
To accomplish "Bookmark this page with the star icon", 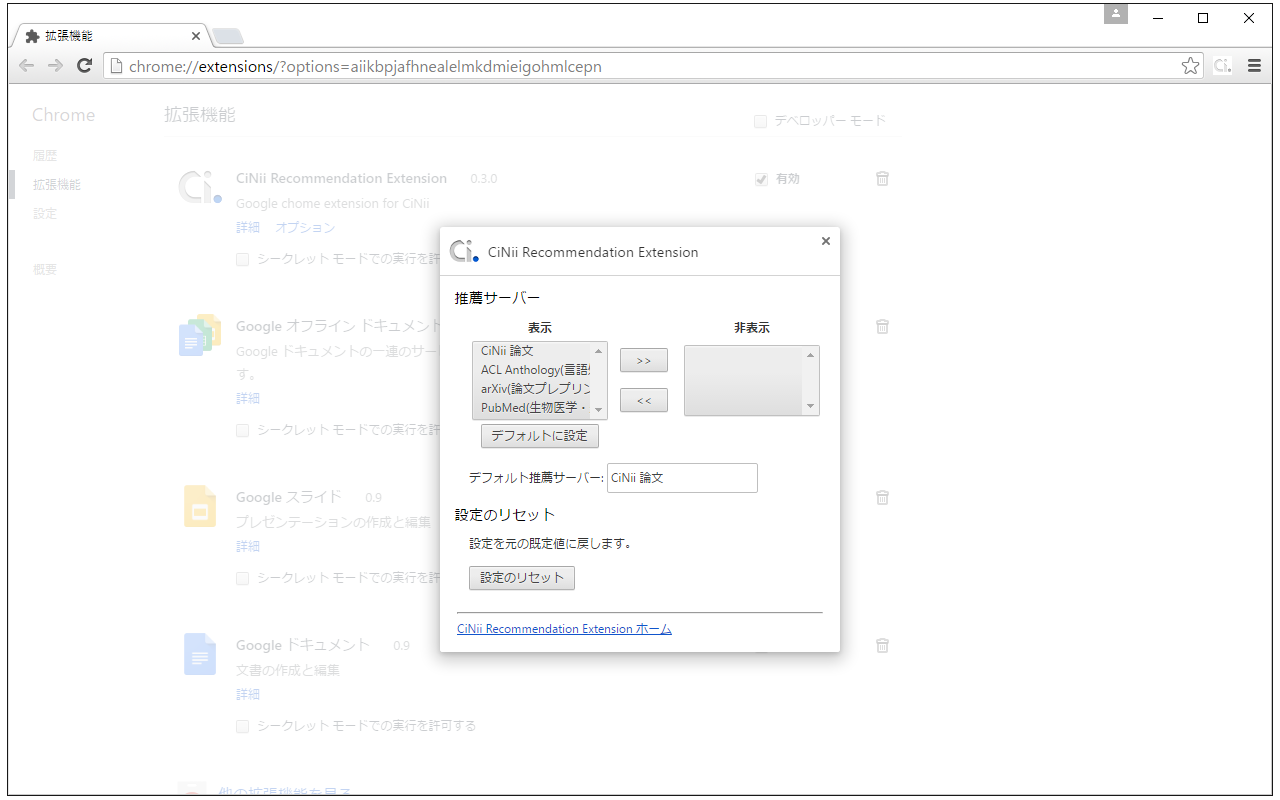I will 1190,66.
